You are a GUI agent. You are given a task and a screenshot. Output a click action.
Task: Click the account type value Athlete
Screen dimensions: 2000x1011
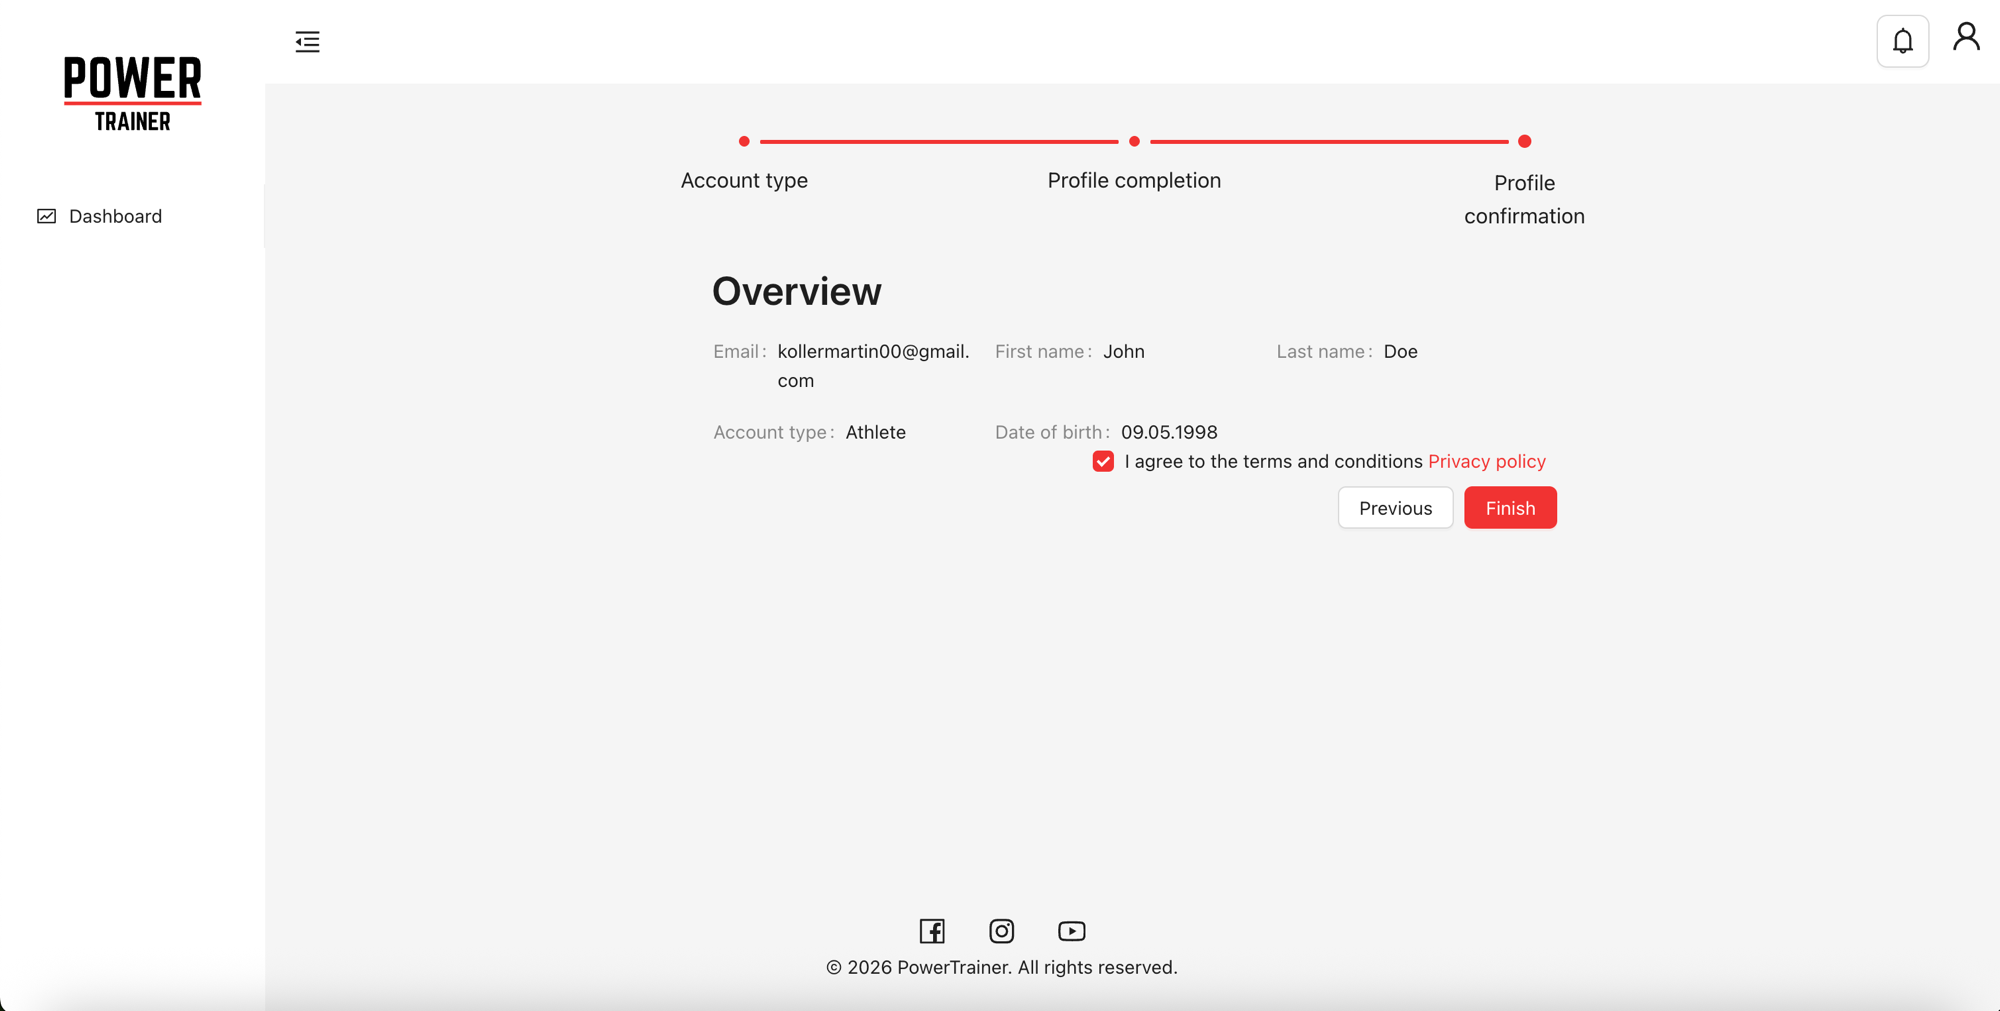(875, 433)
